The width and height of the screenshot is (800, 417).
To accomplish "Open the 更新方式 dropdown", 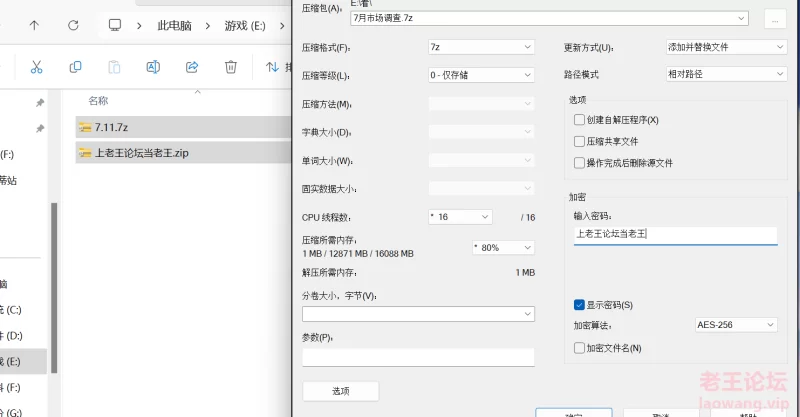I will coord(726,47).
